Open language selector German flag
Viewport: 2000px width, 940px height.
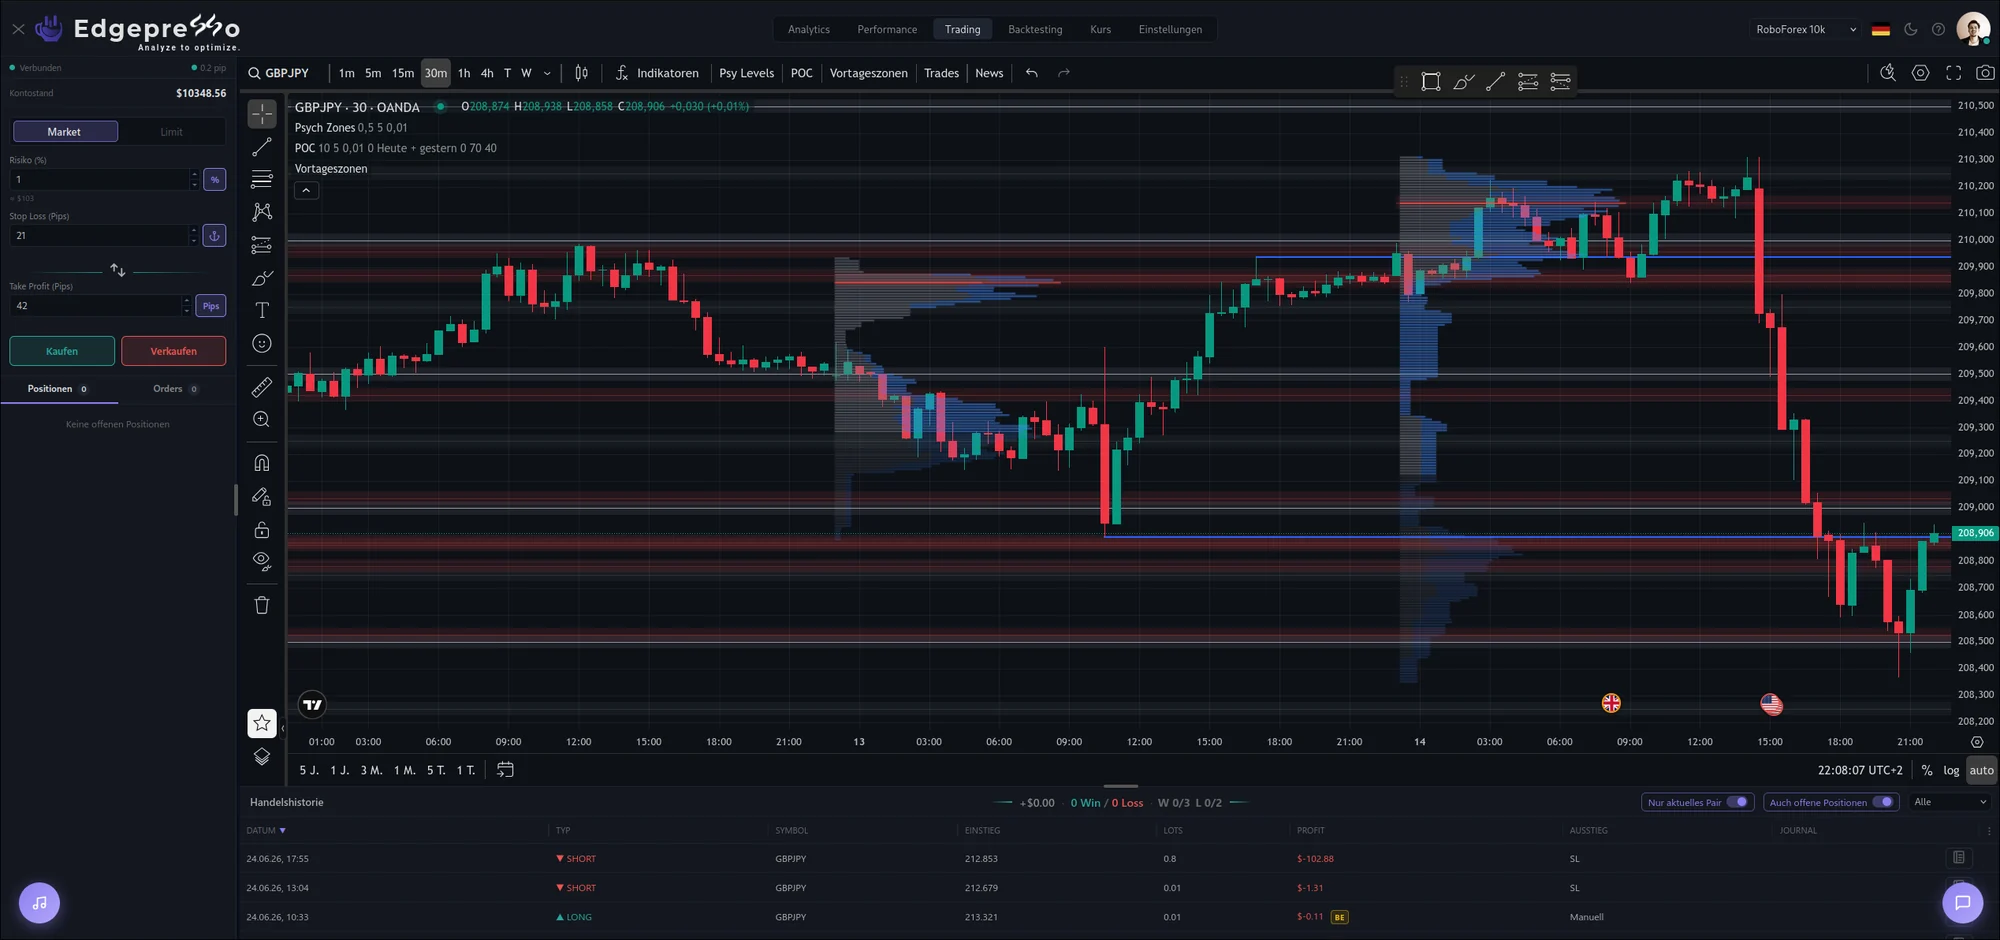[x=1880, y=29]
